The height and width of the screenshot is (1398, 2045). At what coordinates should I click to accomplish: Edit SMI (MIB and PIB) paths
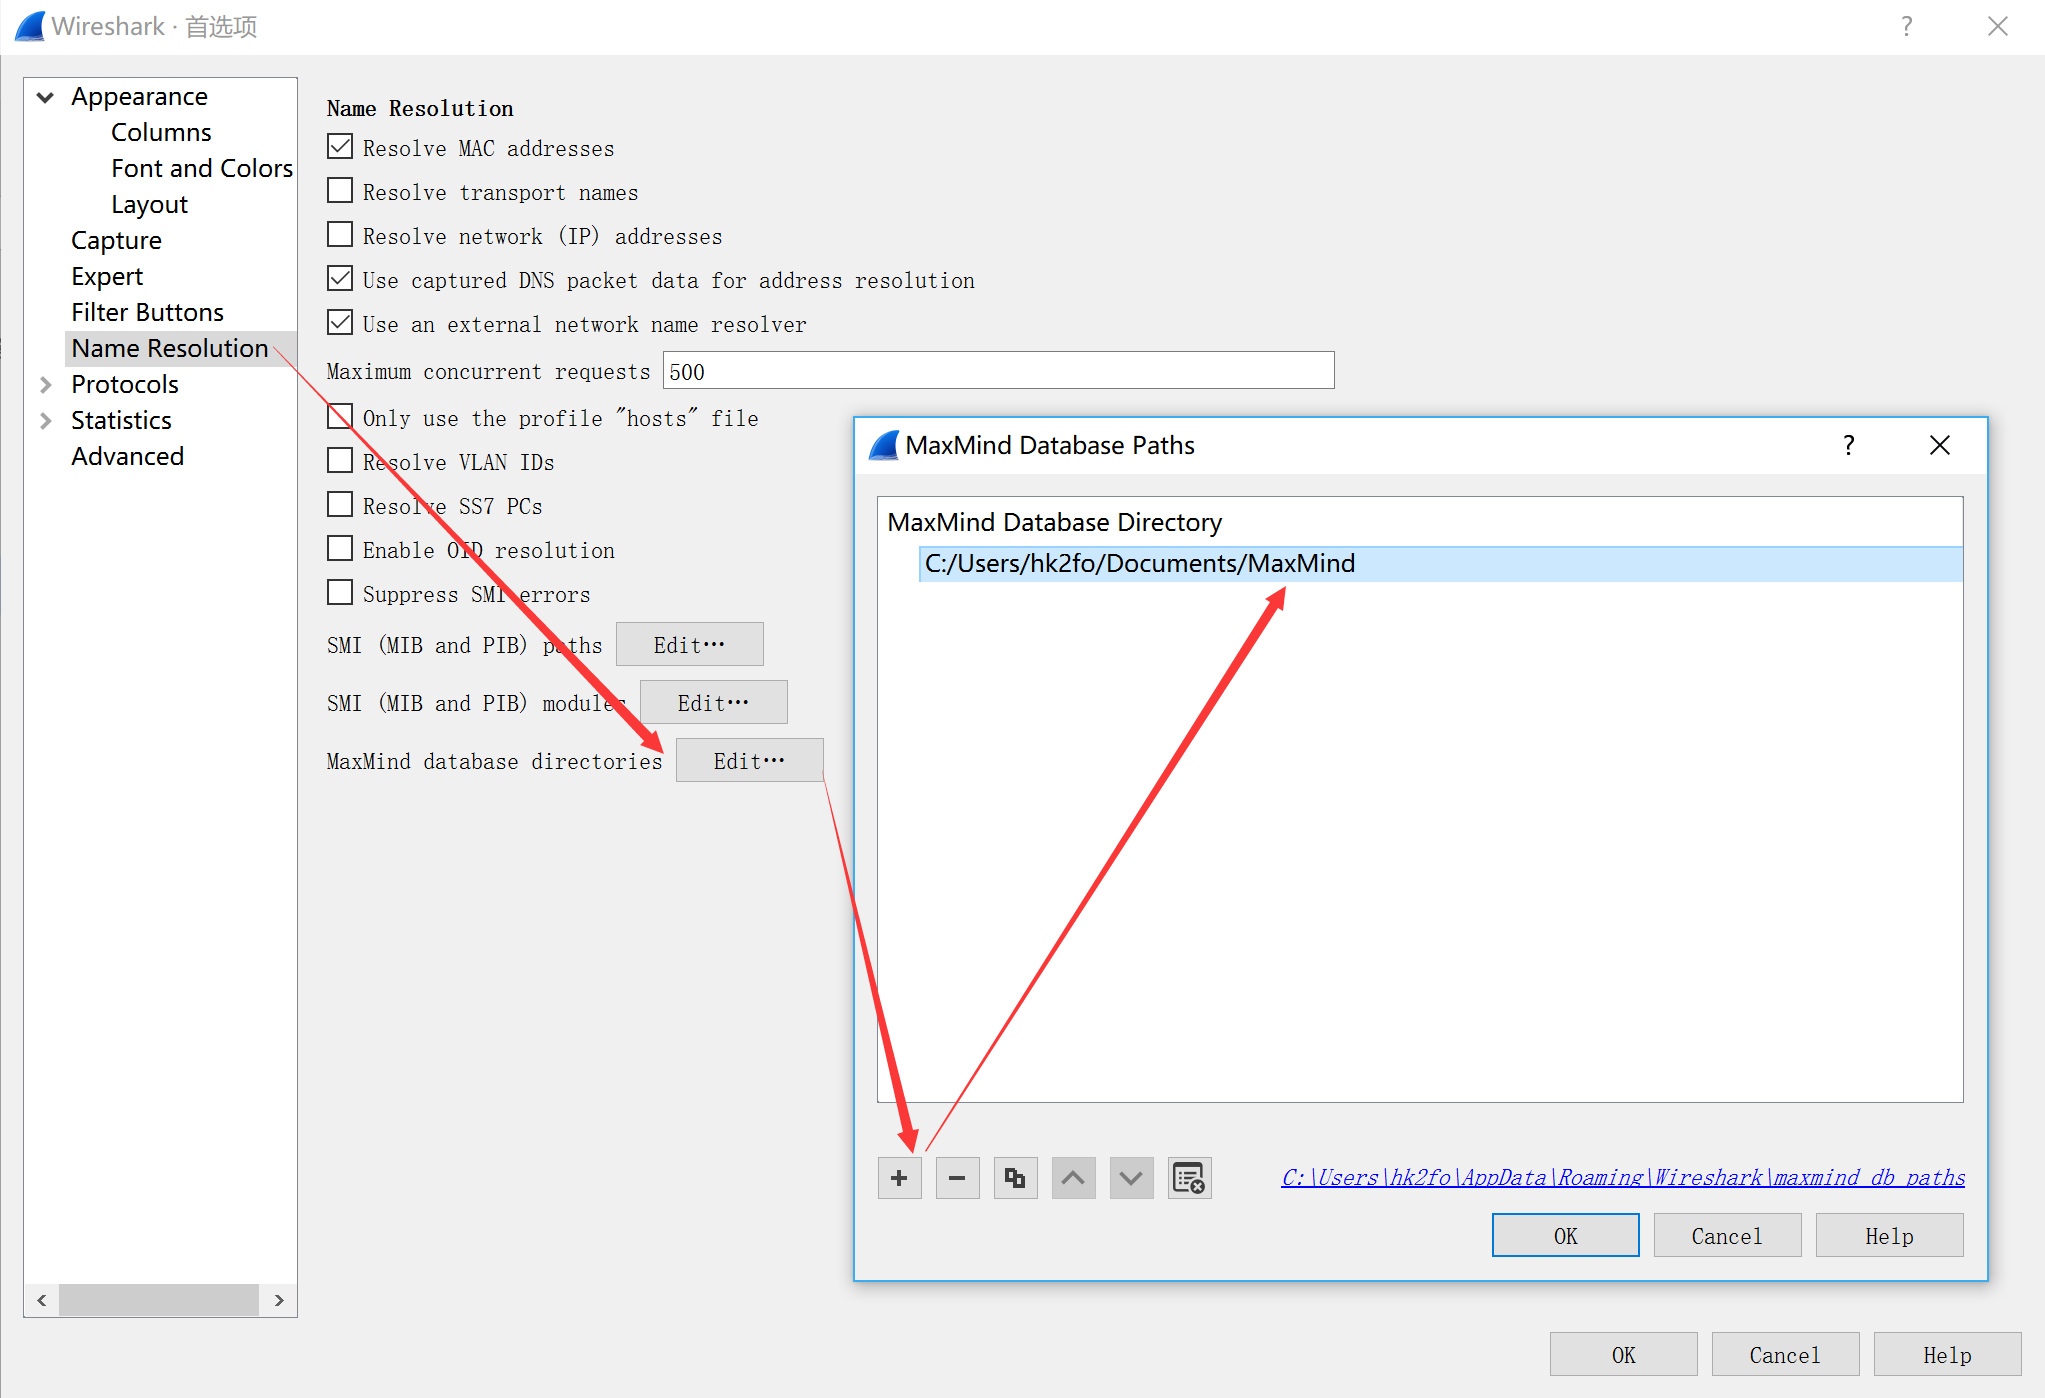tap(689, 645)
